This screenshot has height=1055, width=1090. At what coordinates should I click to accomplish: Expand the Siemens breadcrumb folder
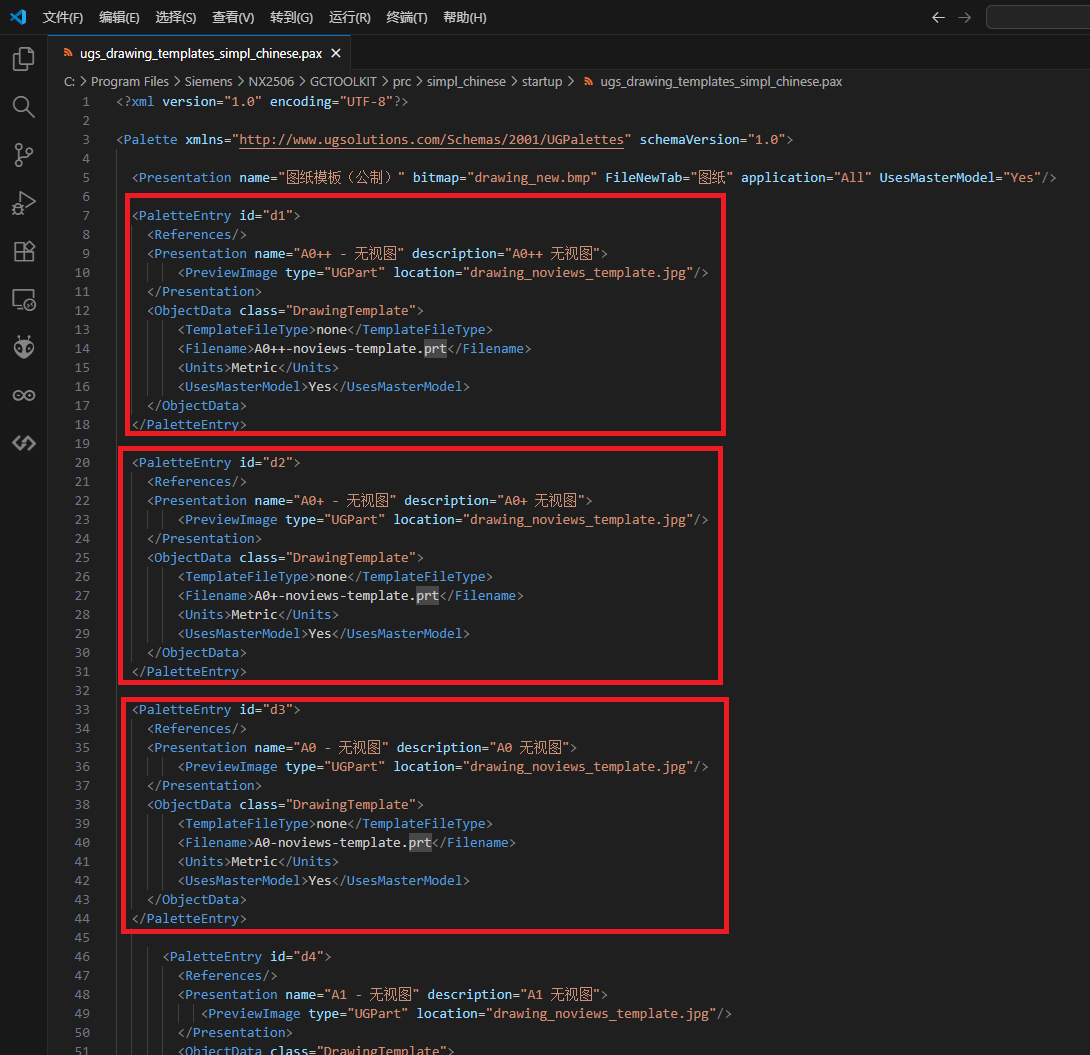(208, 81)
